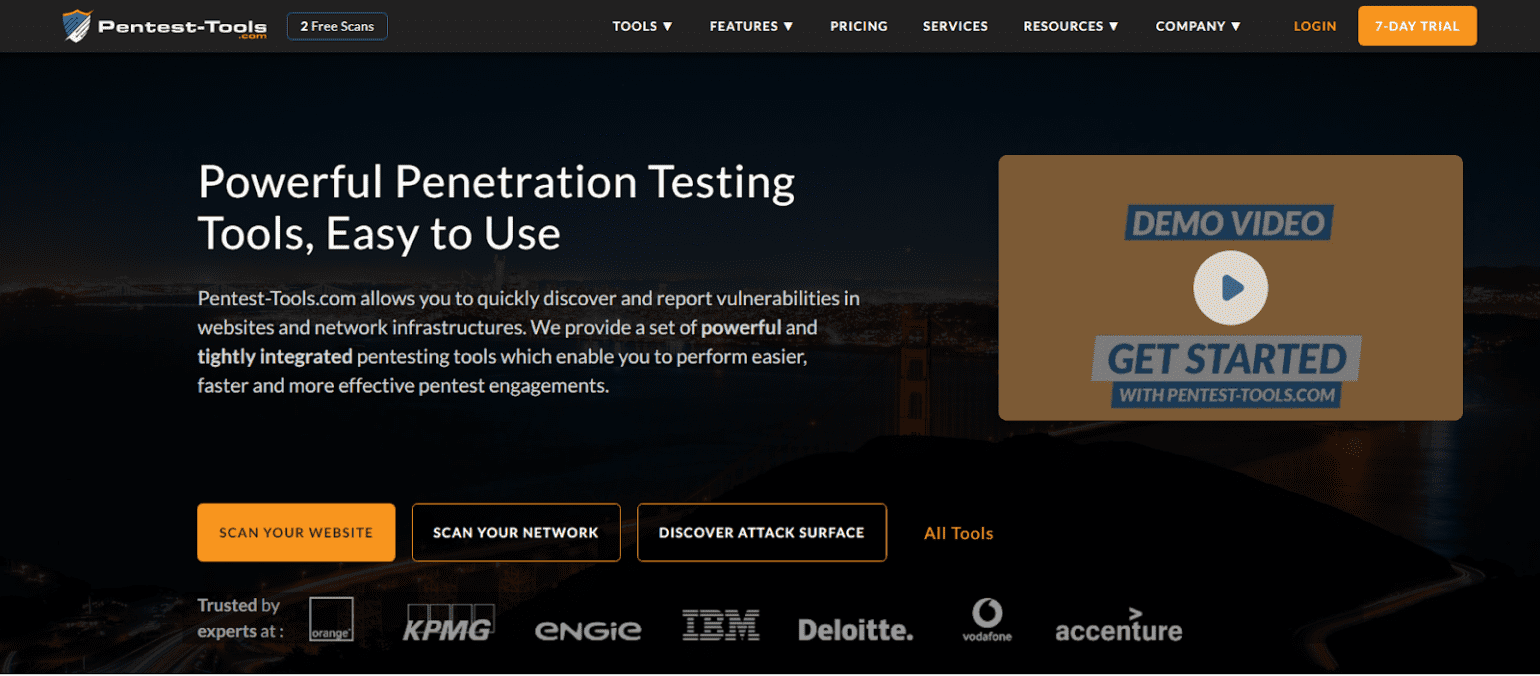The width and height of the screenshot is (1540, 676).
Task: Expand the FEATURES dropdown
Action: pyautogui.click(x=751, y=26)
